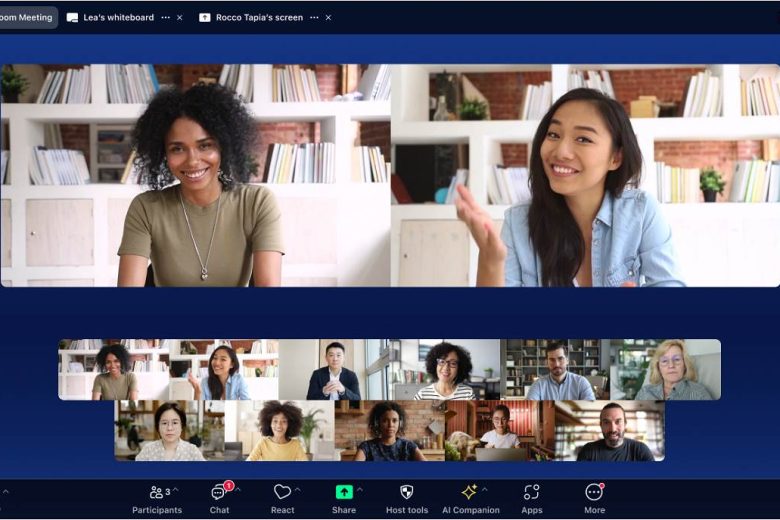This screenshot has height=520, width=780.
Task: Close Rocco Tapia's screen tab
Action: pos(328,17)
